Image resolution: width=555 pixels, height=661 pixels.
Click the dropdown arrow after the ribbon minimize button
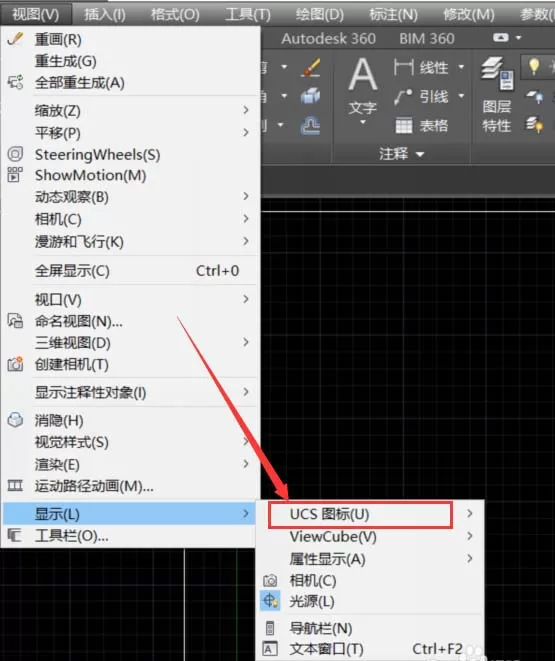click(519, 38)
